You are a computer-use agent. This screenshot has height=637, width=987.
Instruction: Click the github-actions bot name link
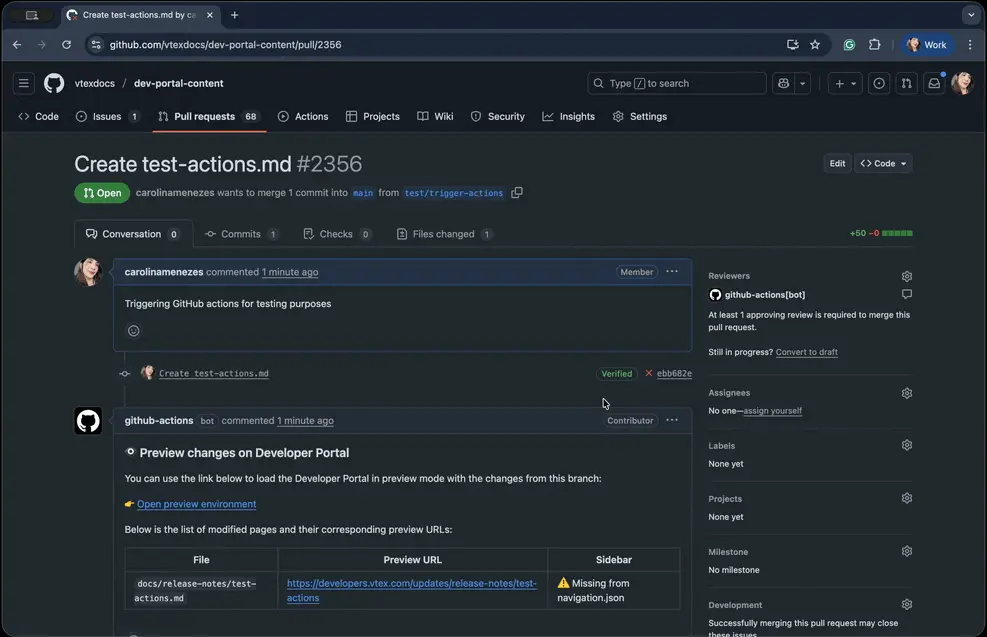[159, 420]
